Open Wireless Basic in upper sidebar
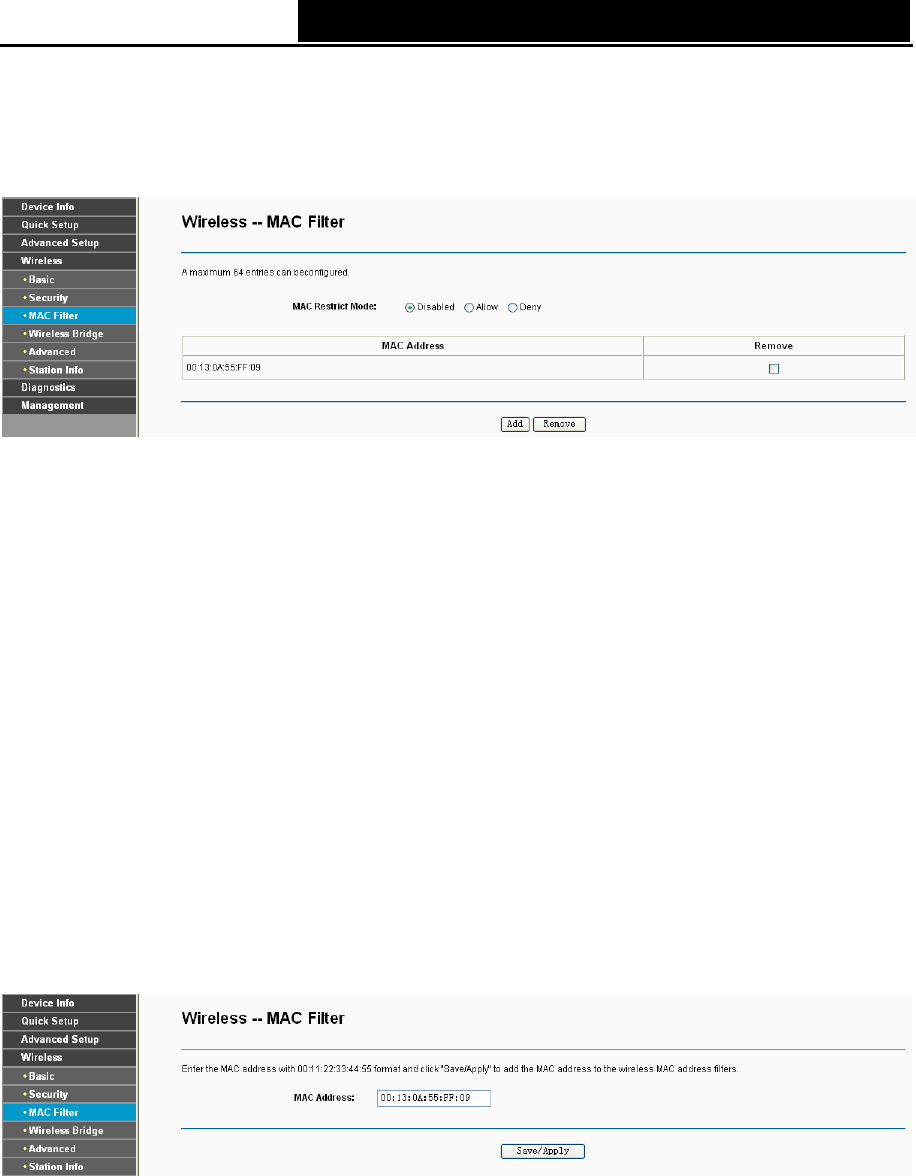This screenshot has height=1176, width=916. click(69, 280)
